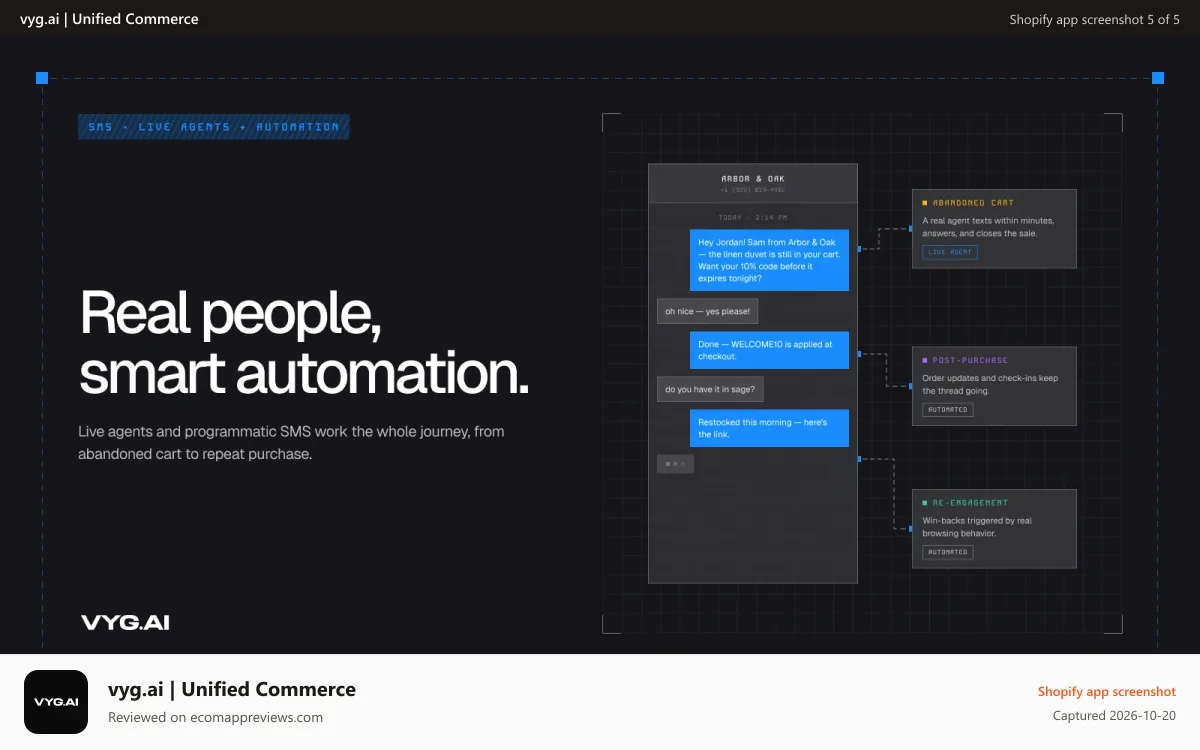Click the Abandoned Cart card title
This screenshot has height=750, width=1200.
tap(973, 203)
